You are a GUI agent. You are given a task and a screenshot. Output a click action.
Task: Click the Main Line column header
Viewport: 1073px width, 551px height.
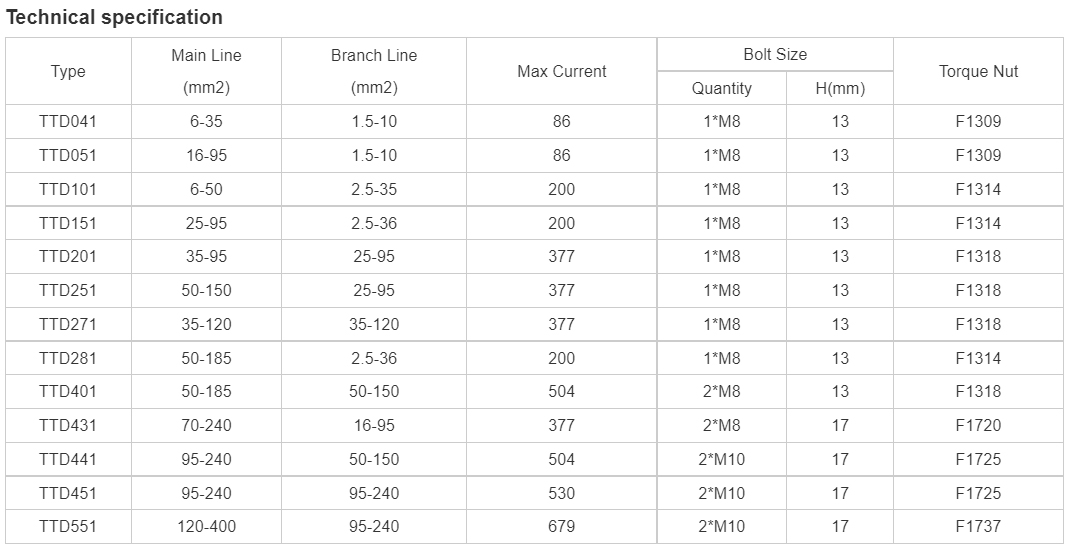point(206,71)
